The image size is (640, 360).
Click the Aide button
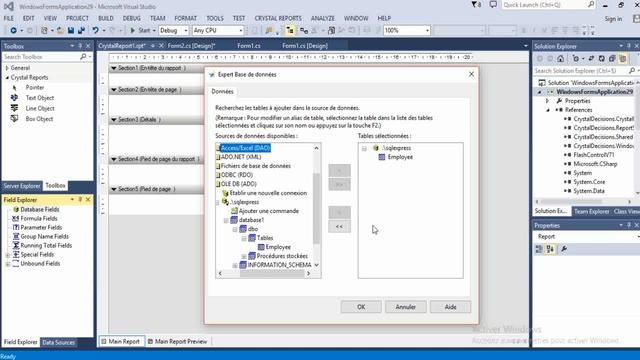point(450,307)
